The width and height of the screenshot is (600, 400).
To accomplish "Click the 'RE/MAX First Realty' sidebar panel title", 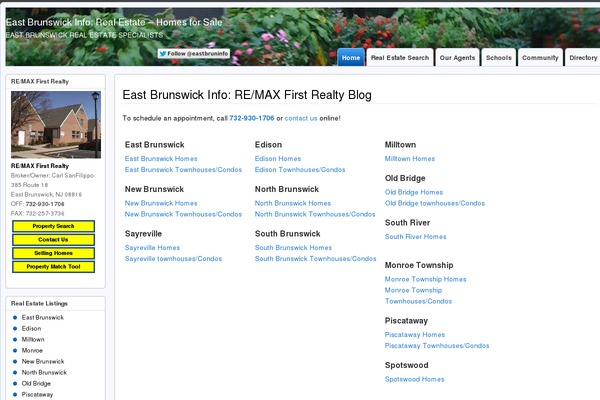I will tap(40, 82).
